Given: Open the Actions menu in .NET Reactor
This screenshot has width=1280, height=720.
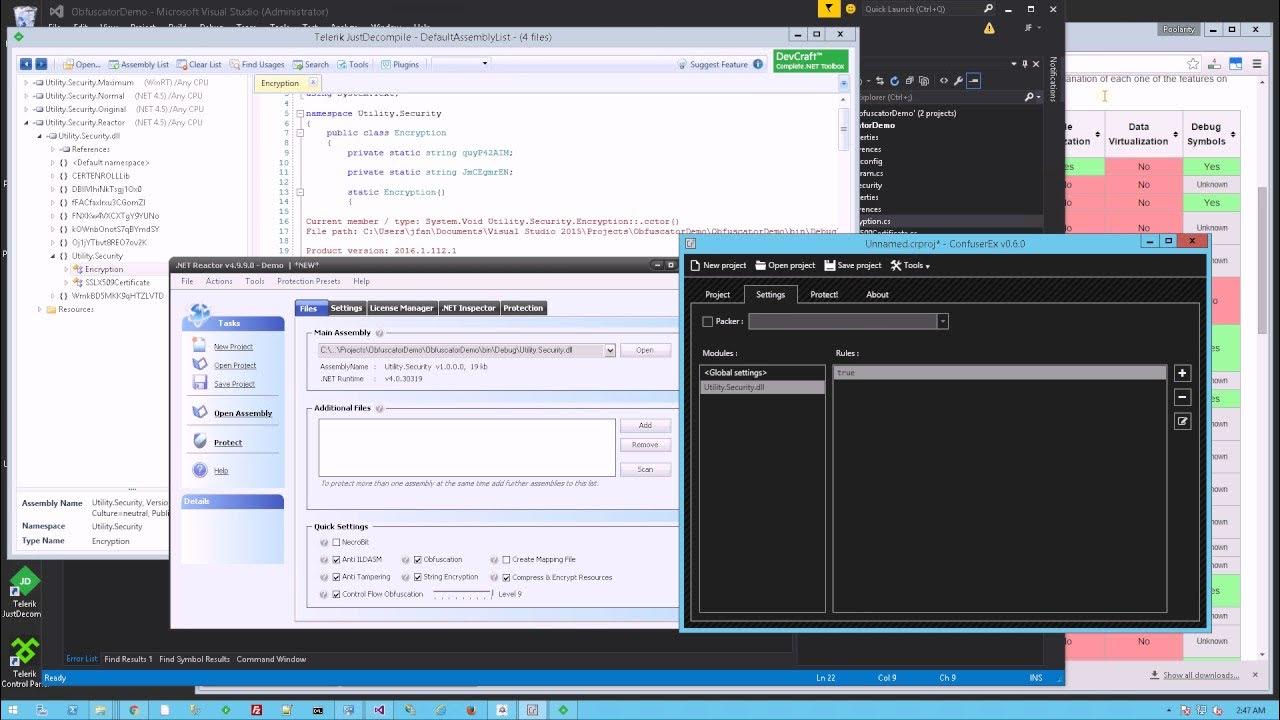Looking at the screenshot, I should 219,281.
